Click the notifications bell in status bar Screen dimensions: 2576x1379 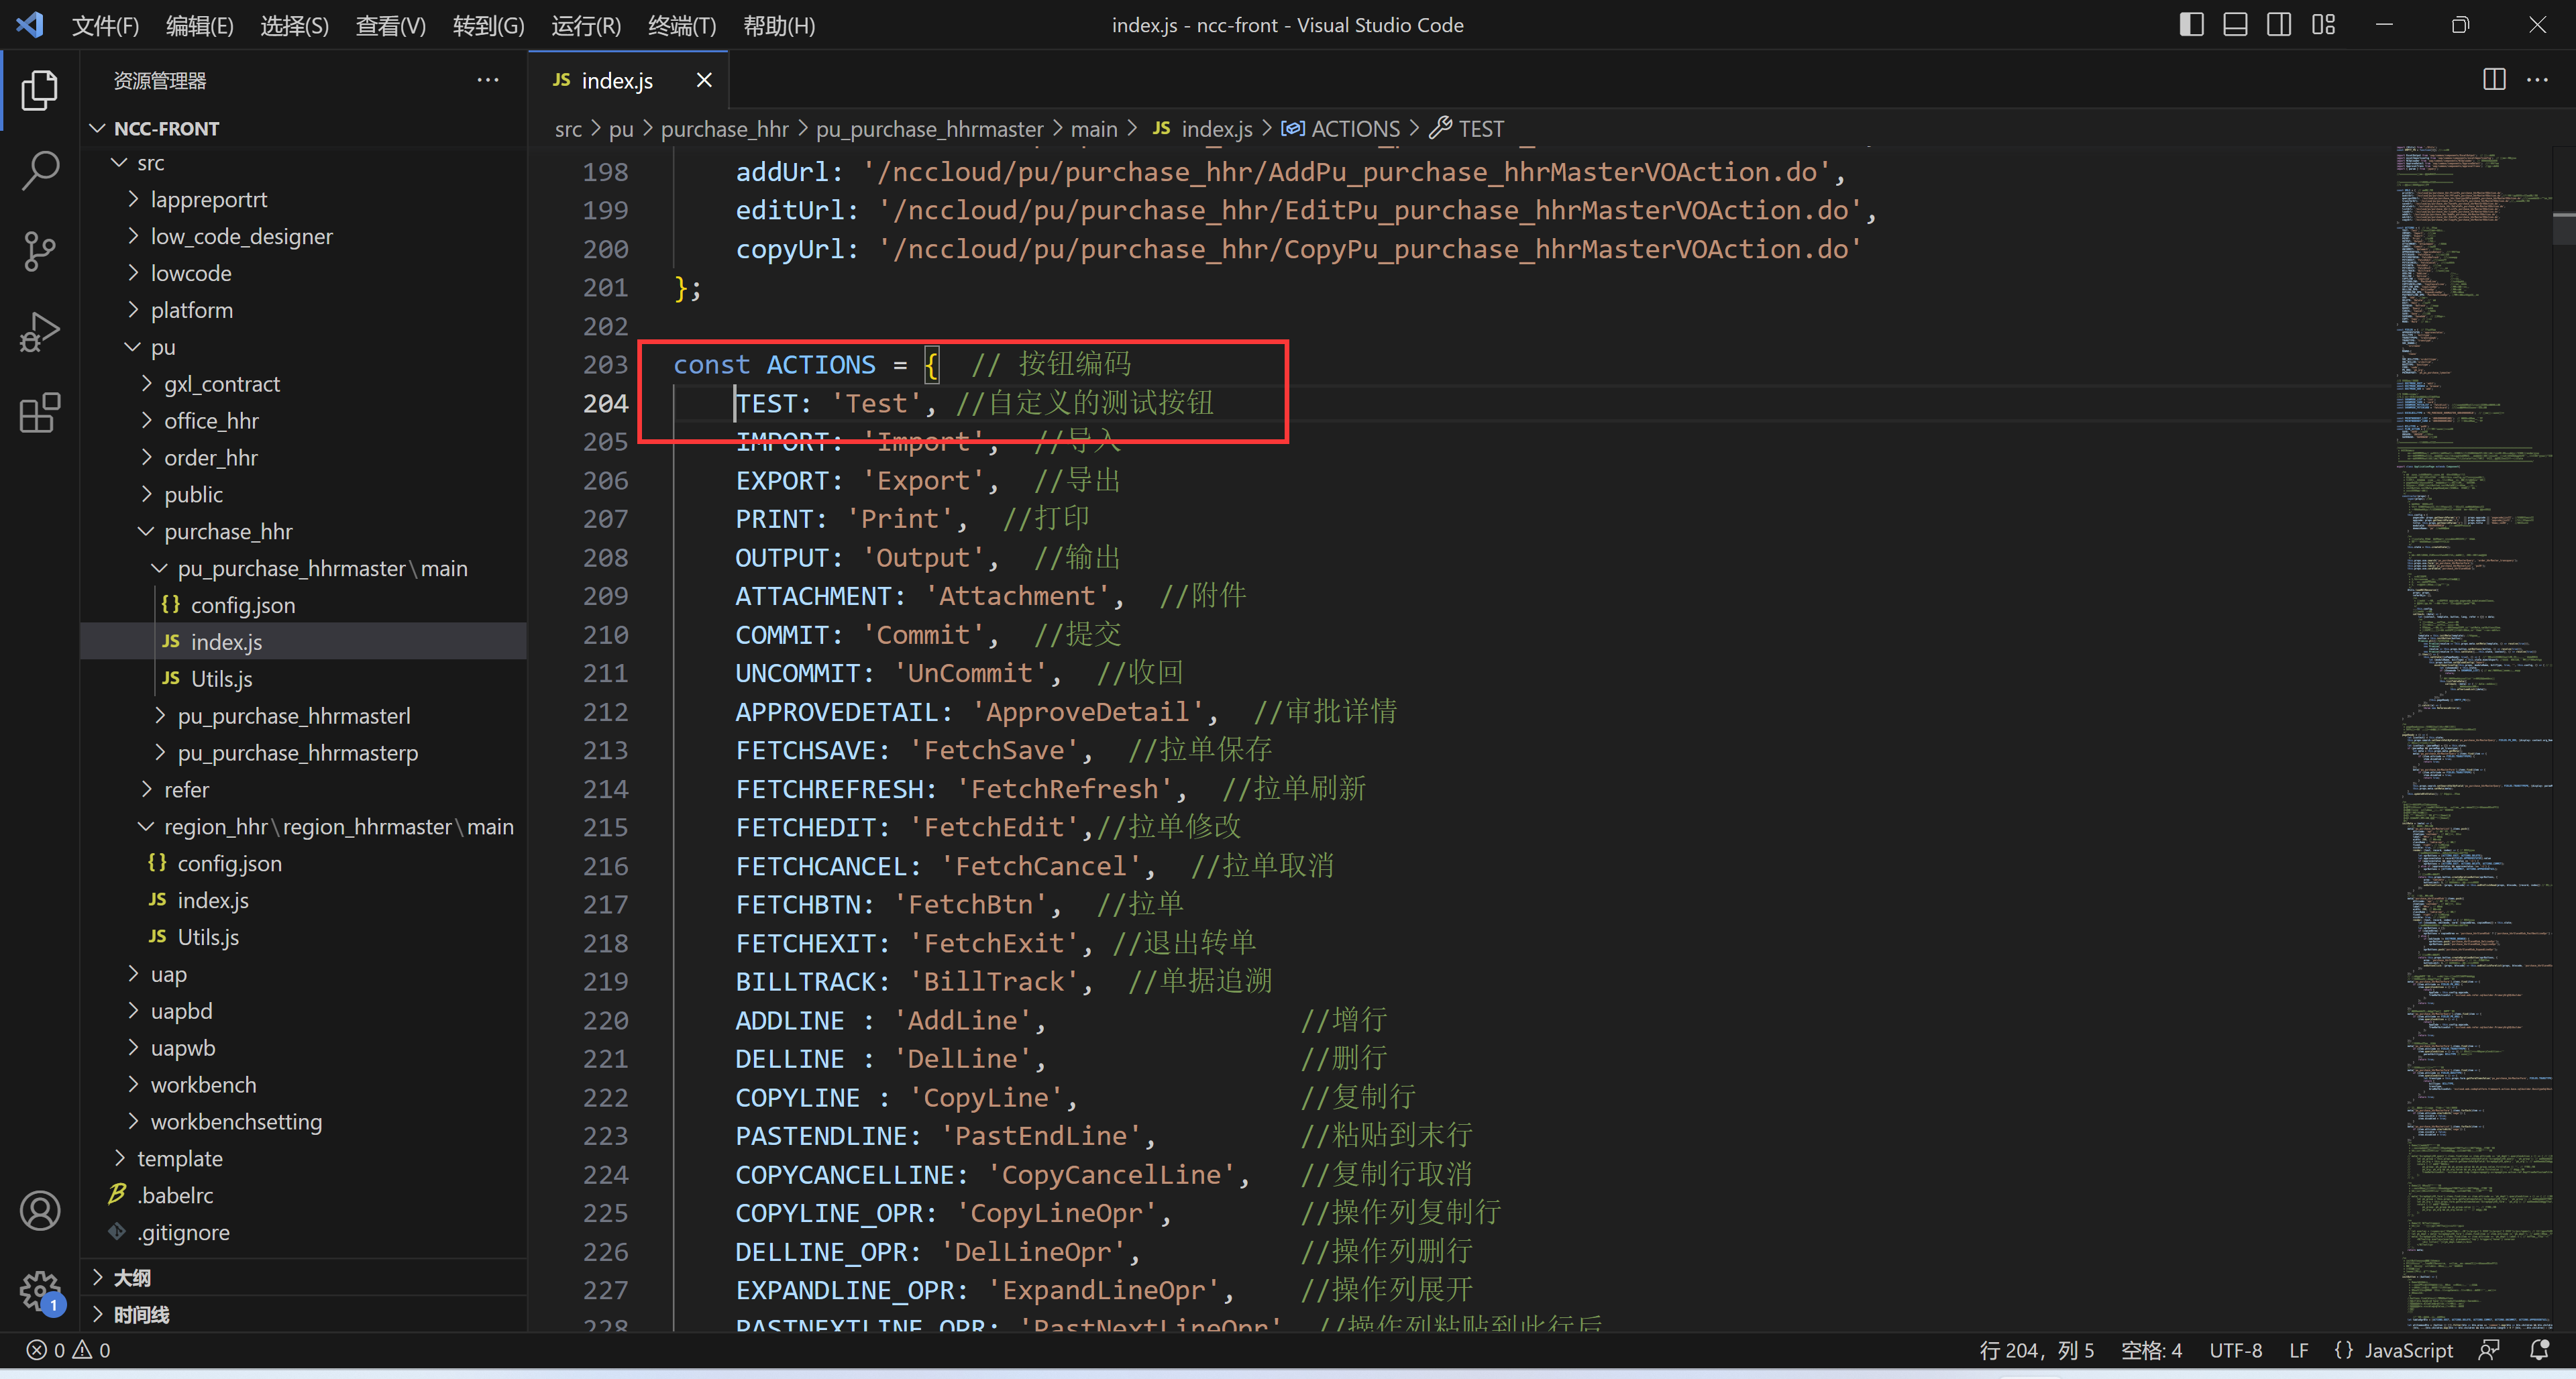coord(2539,1350)
